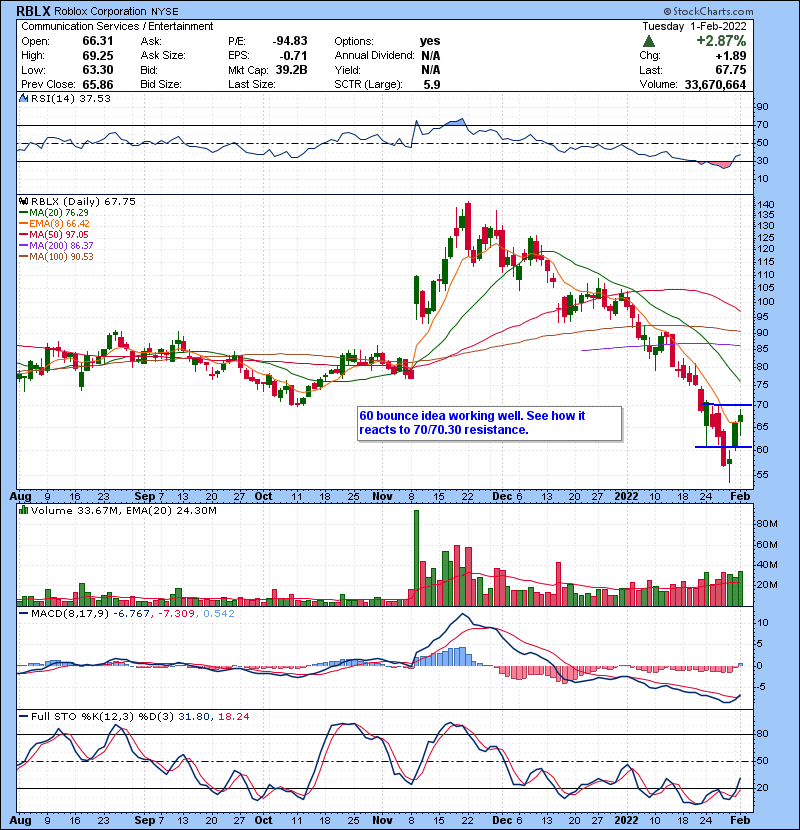Image resolution: width=800 pixels, height=830 pixels.
Task: Click the RSI(14) 37.53 label
Action: point(70,98)
